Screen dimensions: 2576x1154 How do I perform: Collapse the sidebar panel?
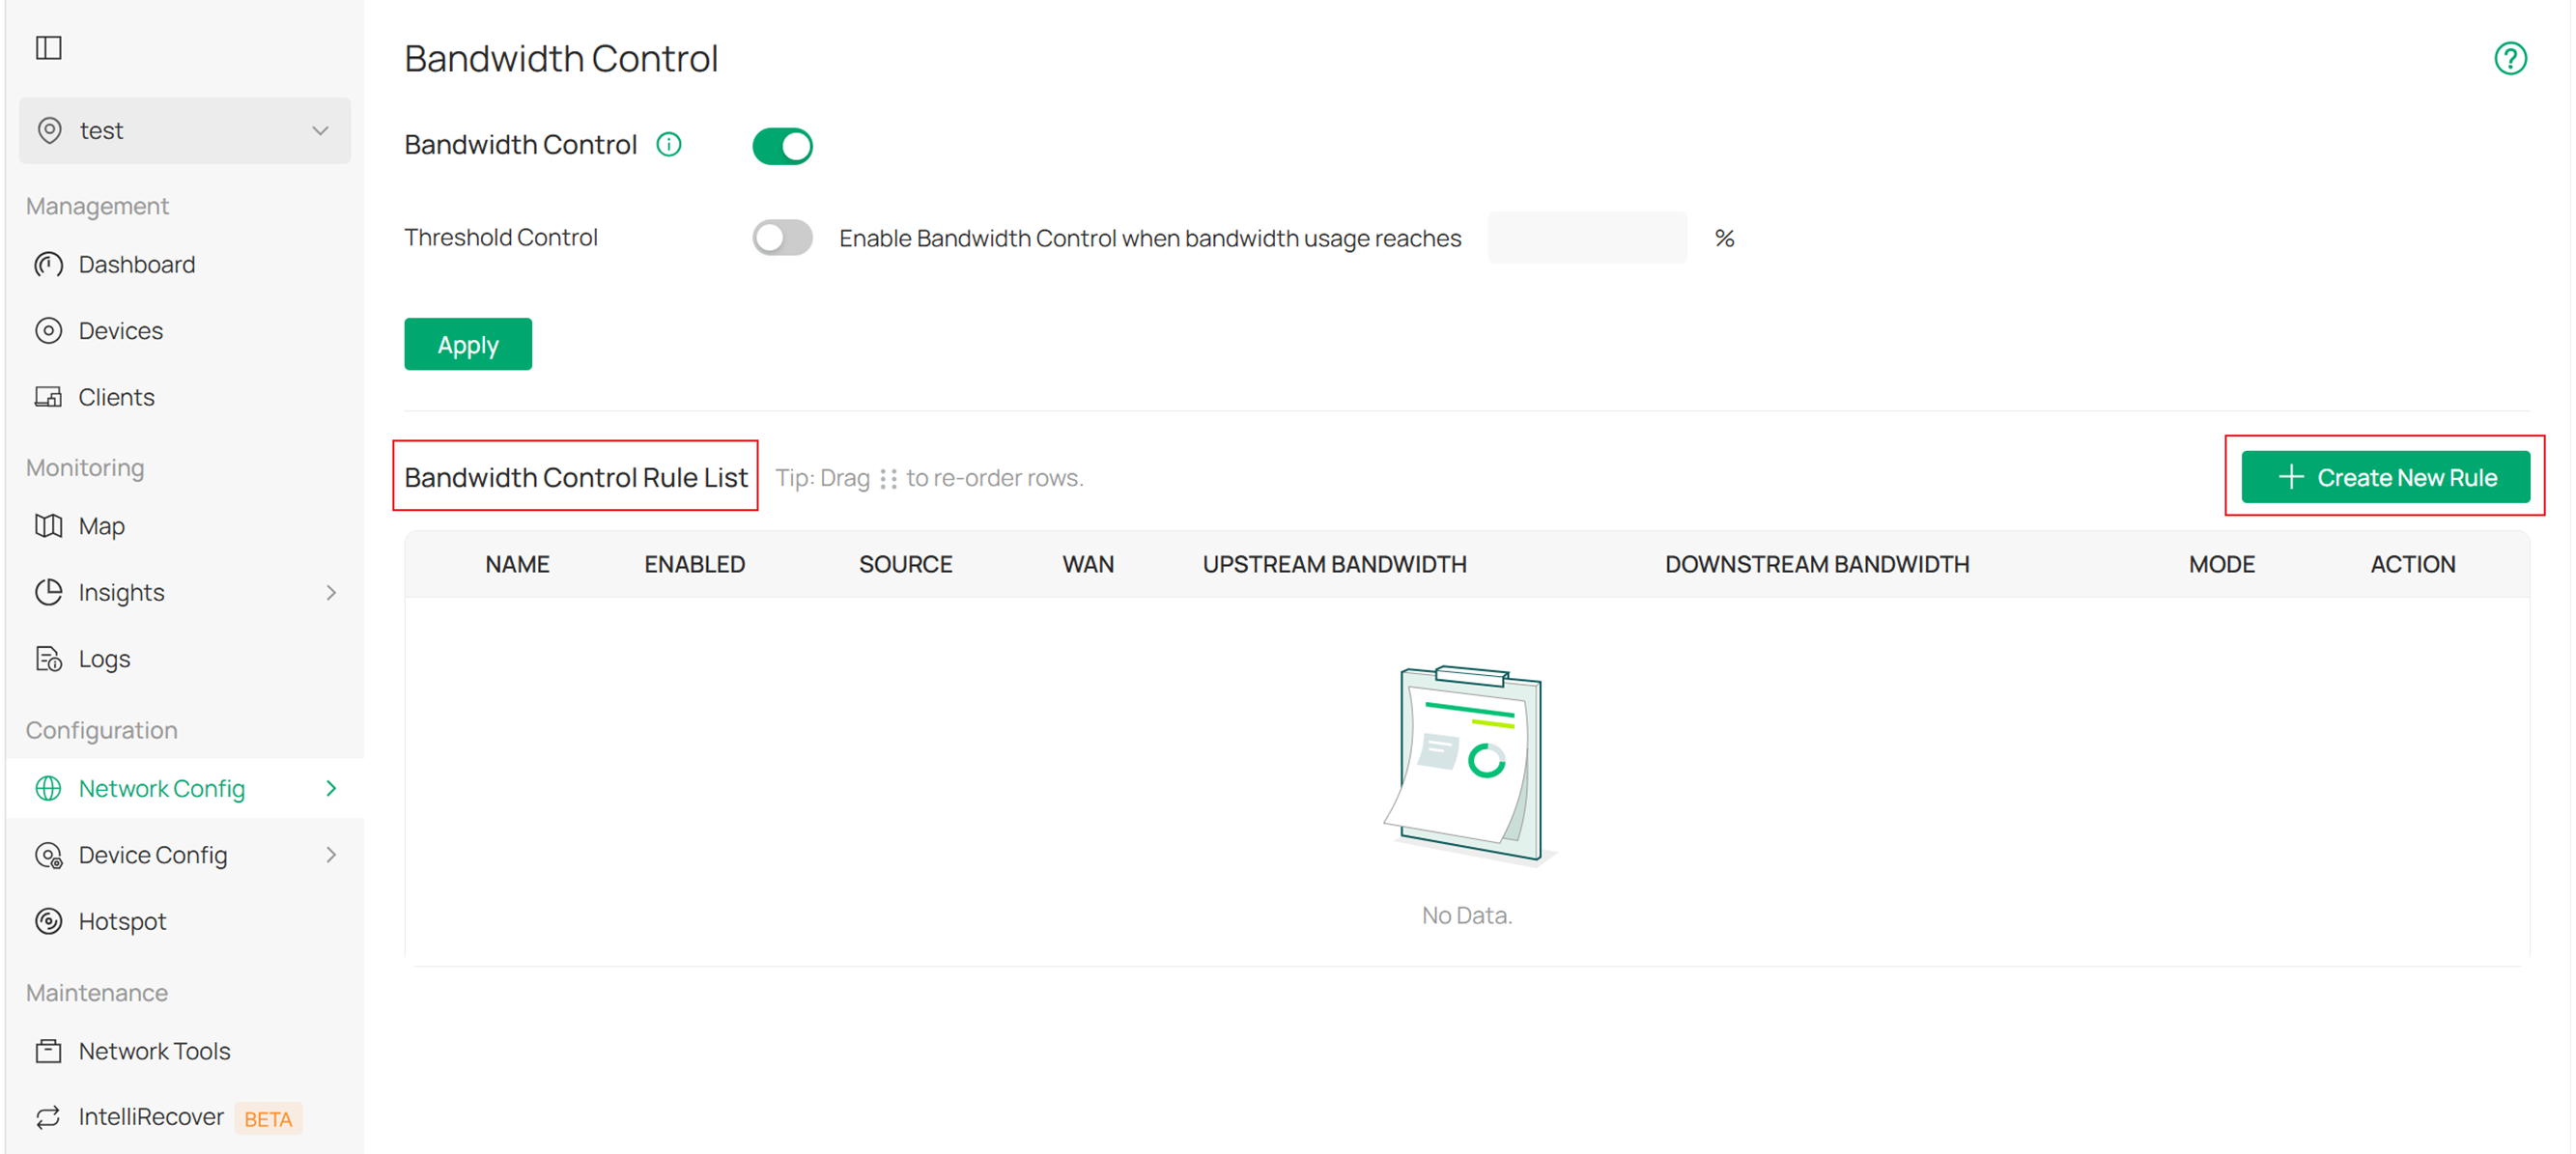click(x=49, y=47)
